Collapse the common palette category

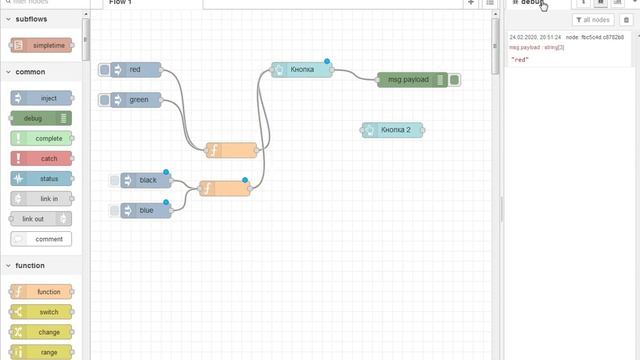tap(9, 72)
